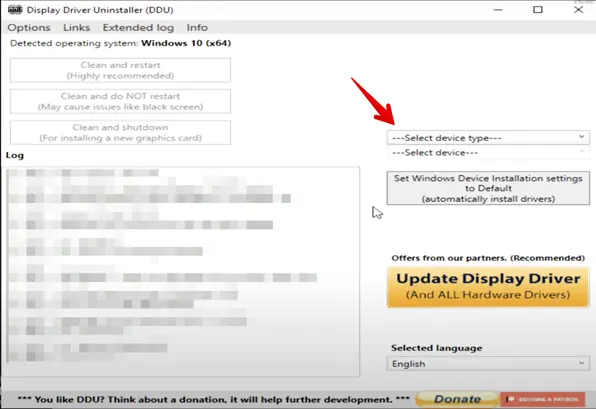The width and height of the screenshot is (596, 409).
Task: Click Clean and do NOT restart button
Action: [120, 101]
